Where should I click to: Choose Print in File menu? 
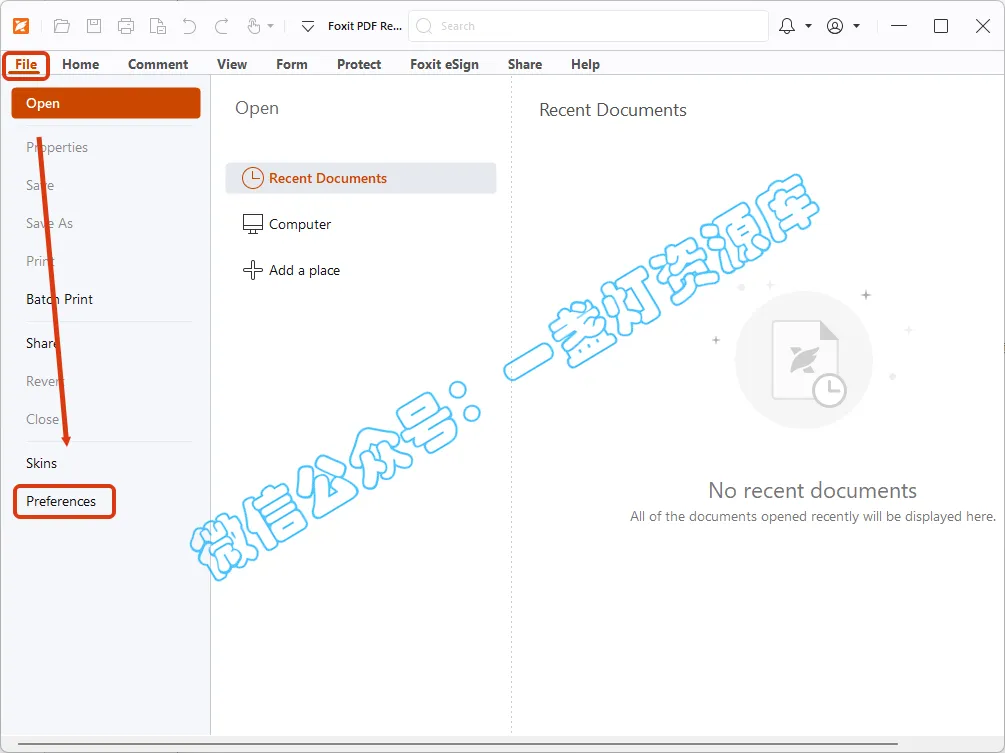point(40,261)
